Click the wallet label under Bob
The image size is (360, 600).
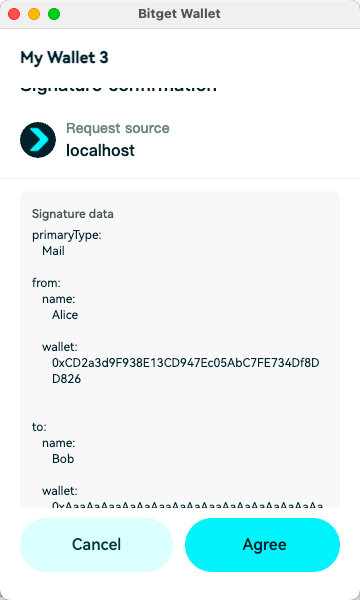pyautogui.click(x=60, y=491)
